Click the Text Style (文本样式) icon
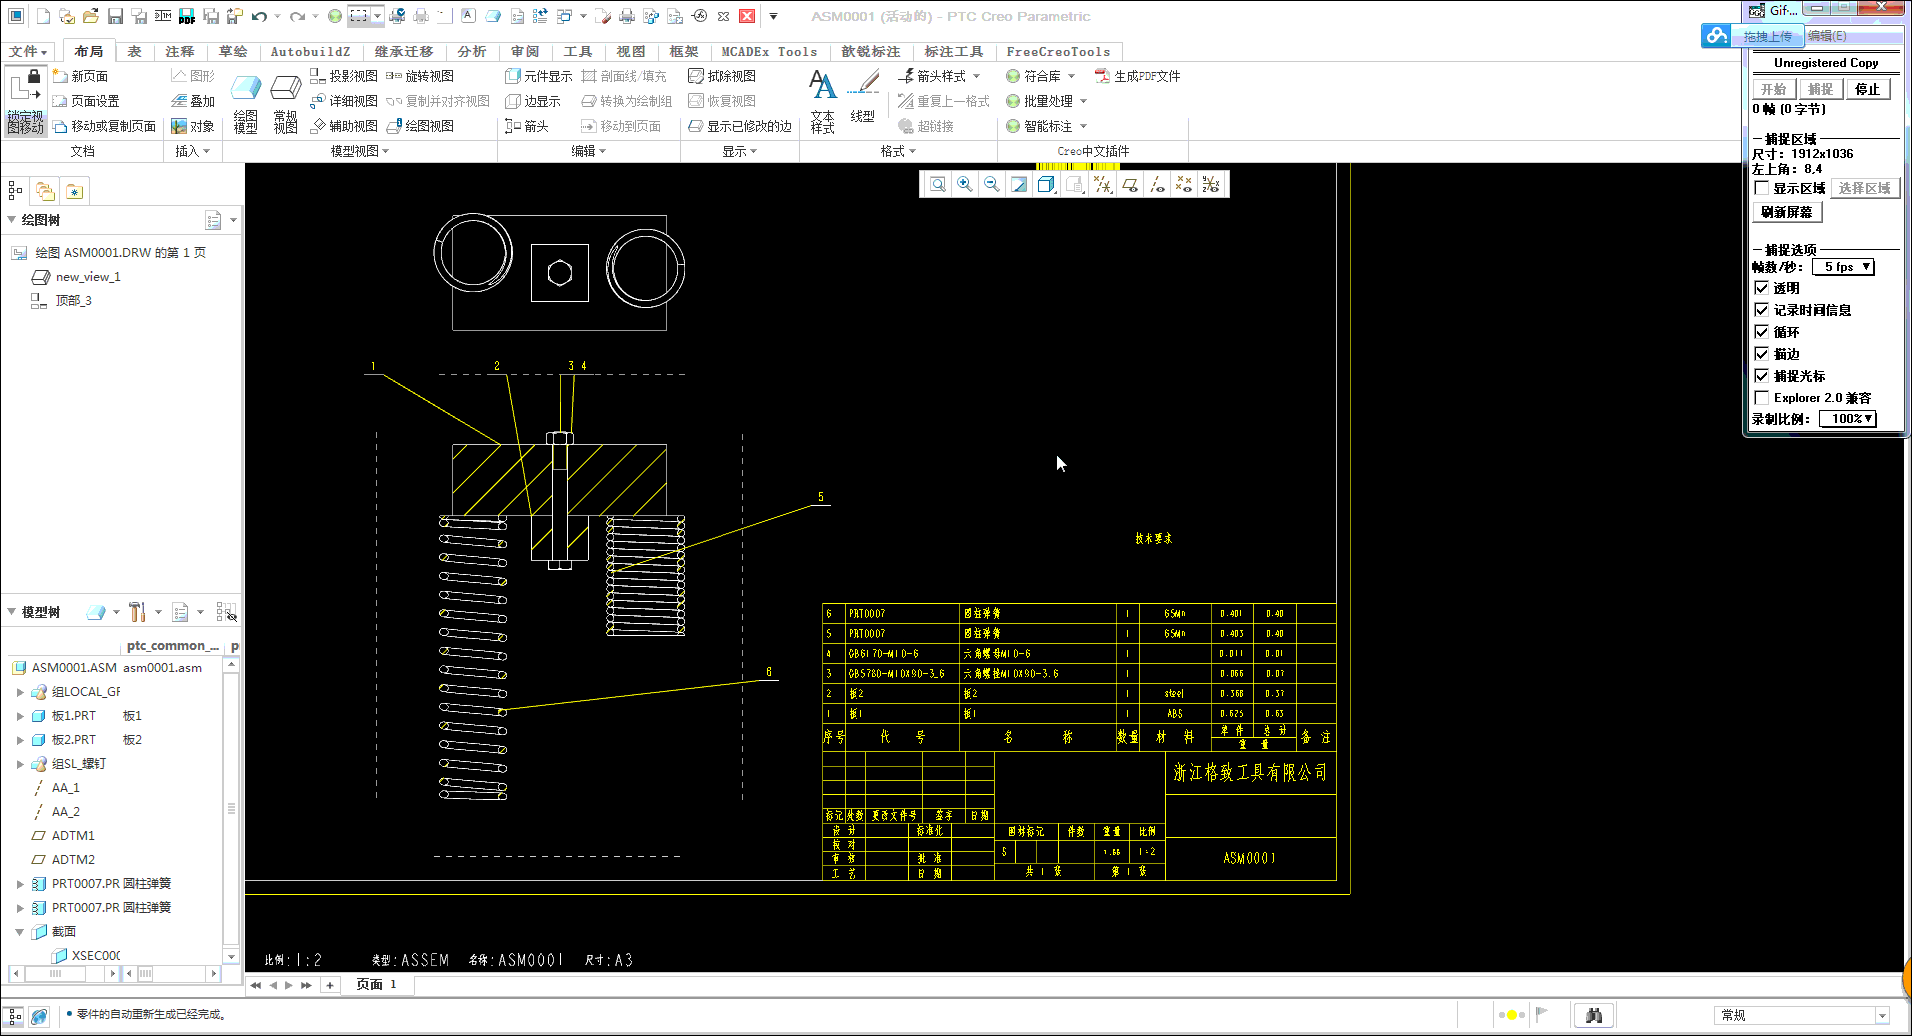This screenshot has width=1912, height=1036. 823,102
